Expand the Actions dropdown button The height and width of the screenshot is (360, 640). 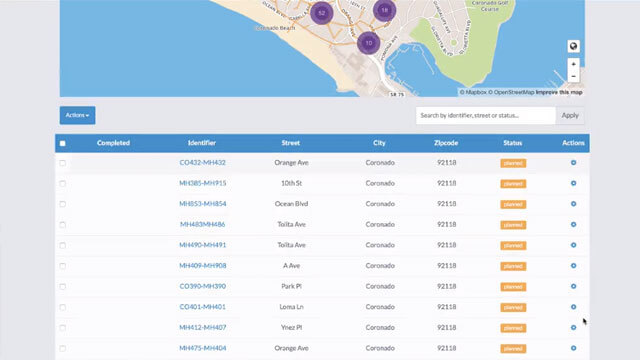[x=78, y=115]
